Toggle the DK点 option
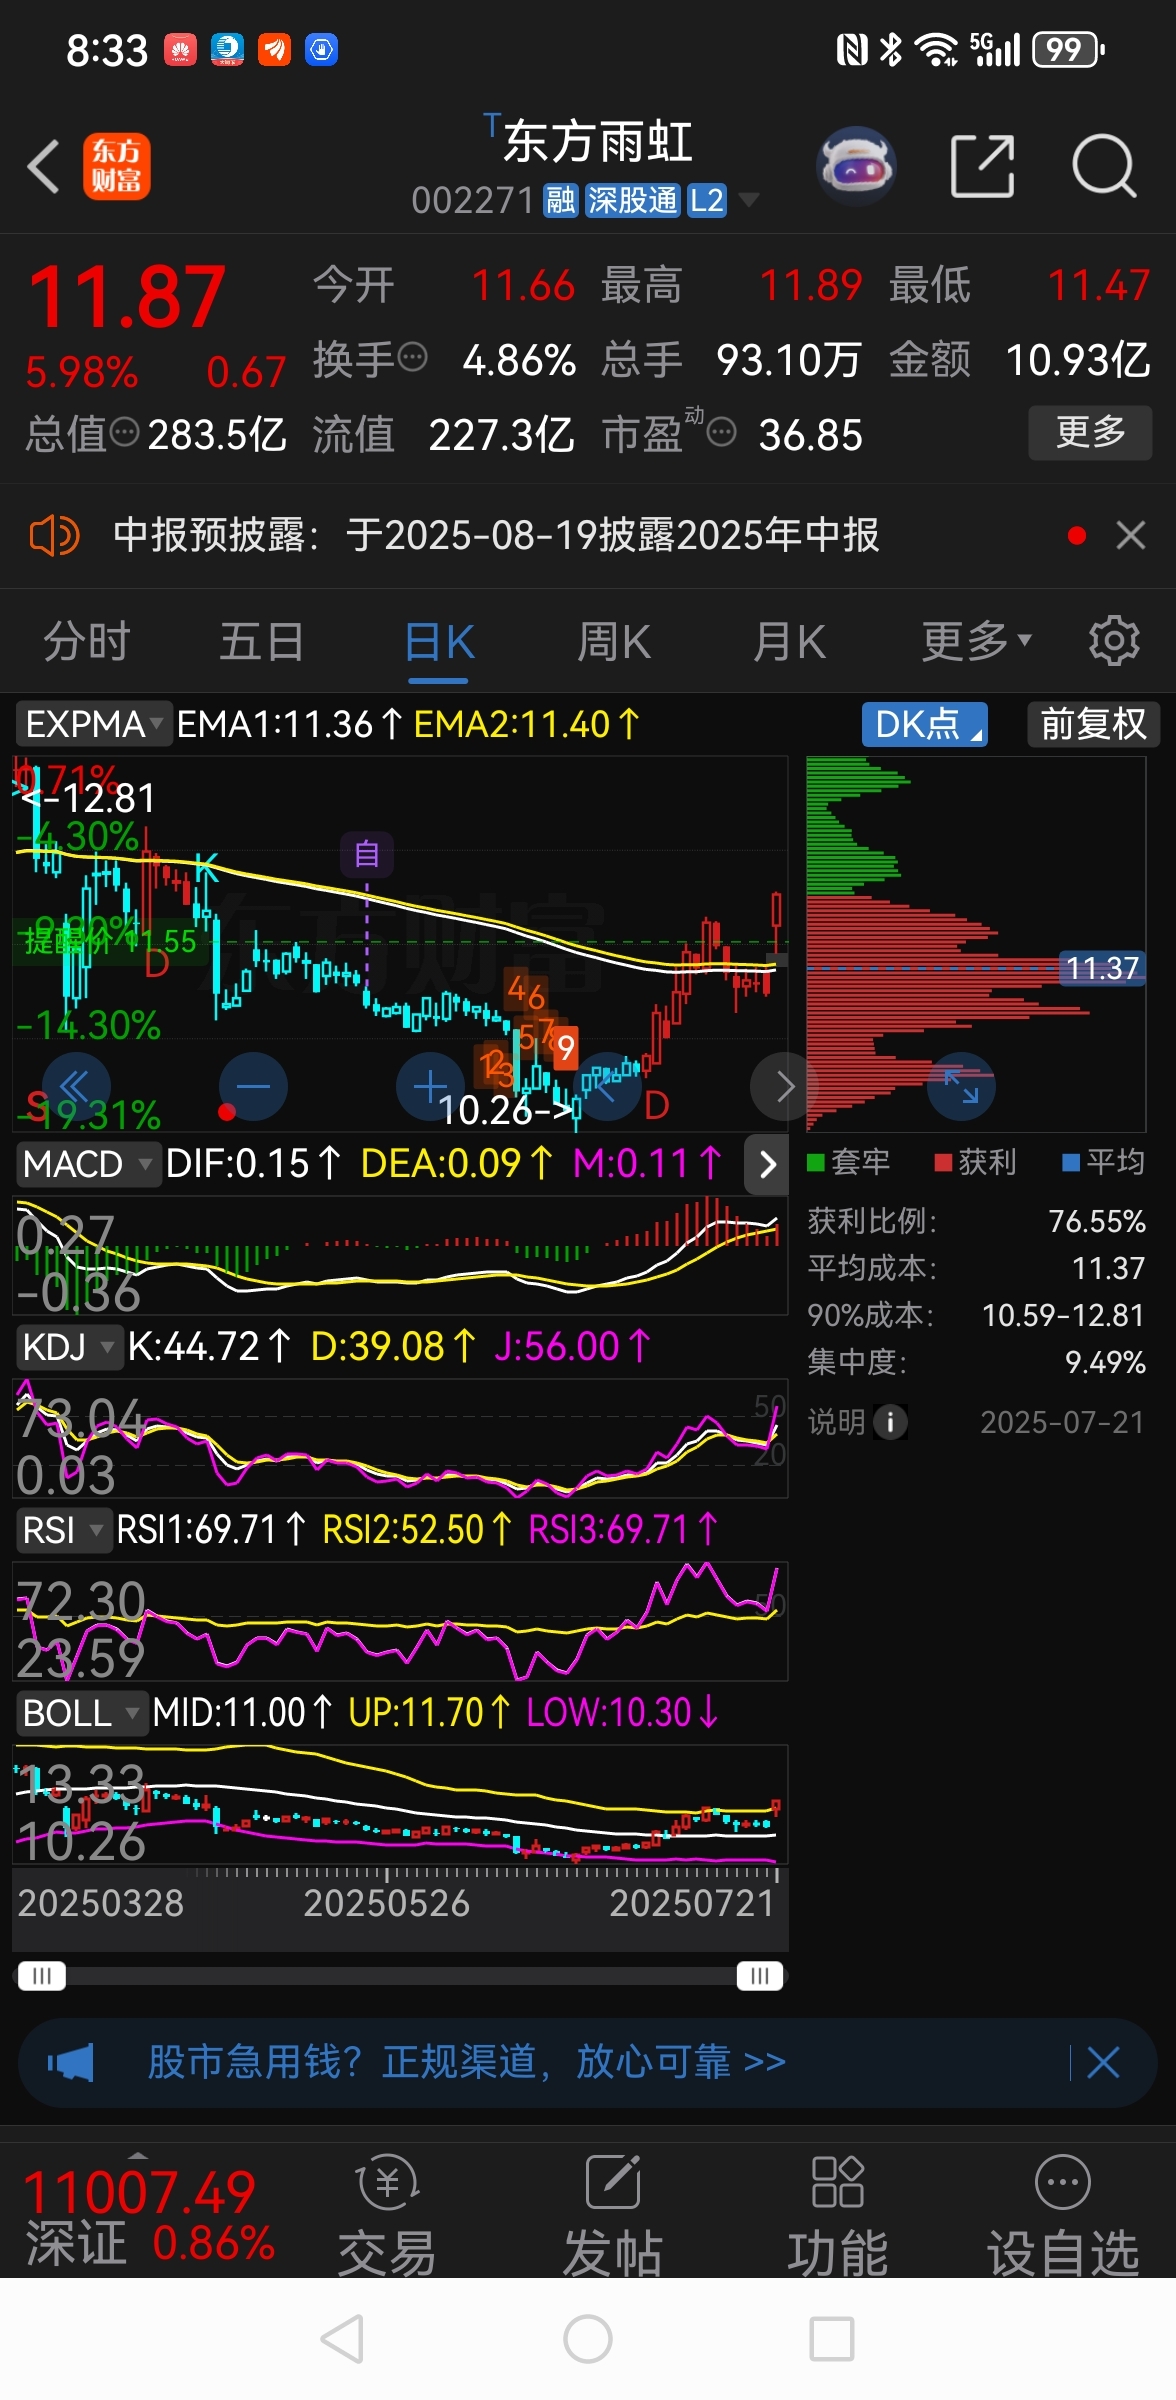The height and width of the screenshot is (2400, 1176). (x=924, y=724)
